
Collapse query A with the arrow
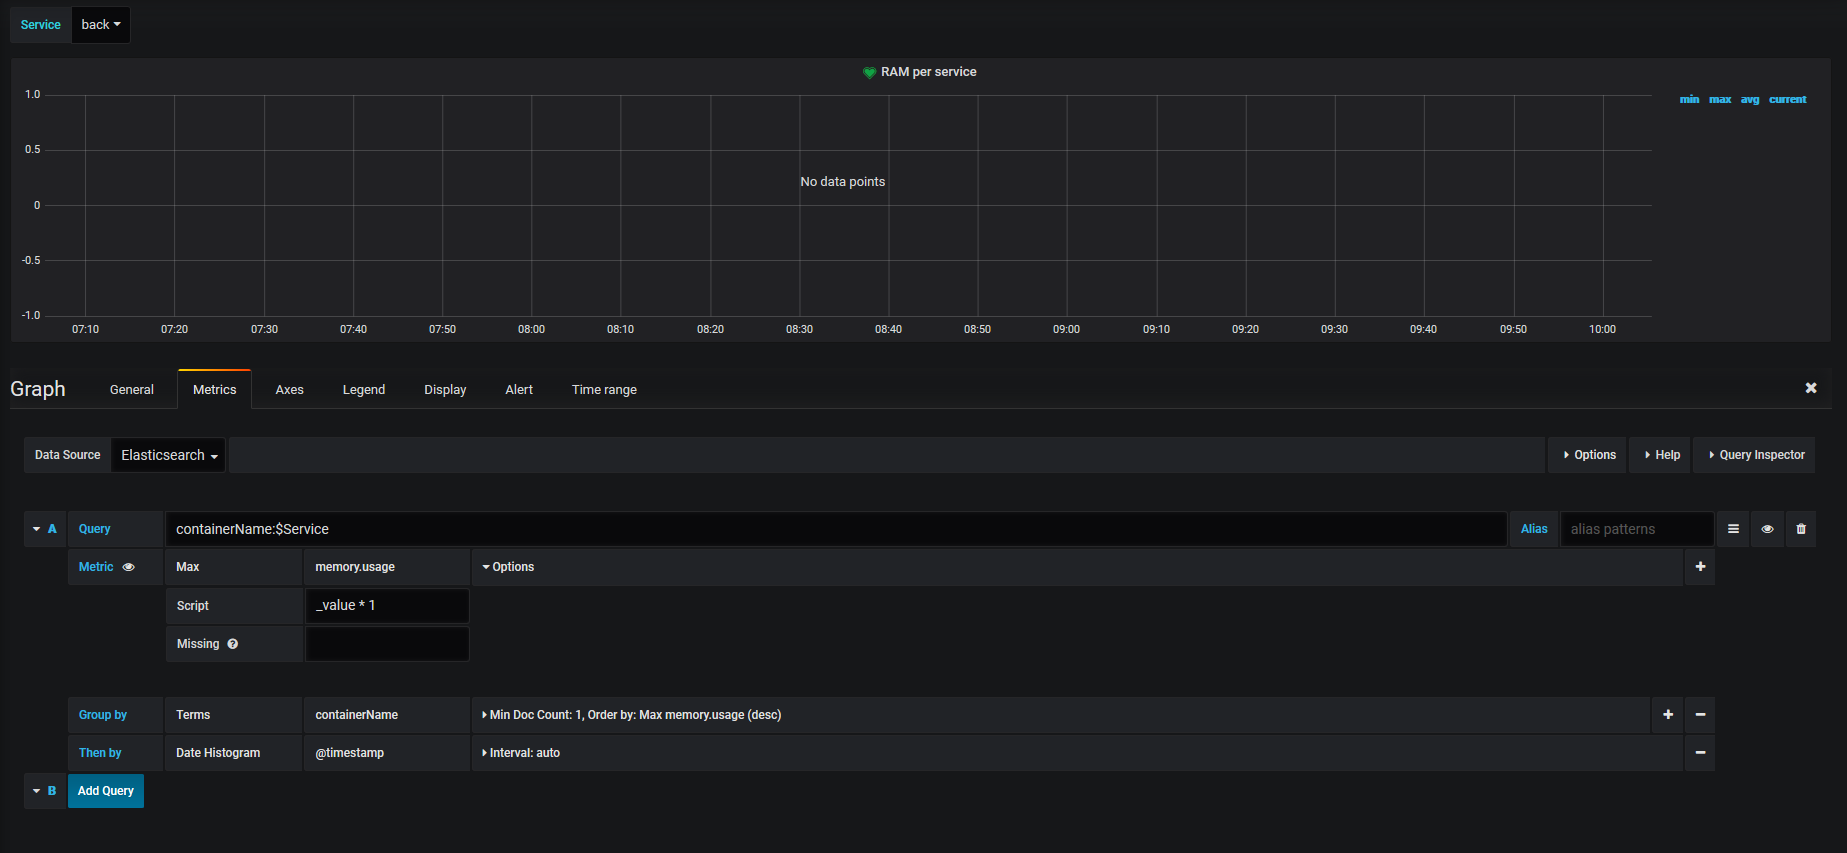click(37, 529)
